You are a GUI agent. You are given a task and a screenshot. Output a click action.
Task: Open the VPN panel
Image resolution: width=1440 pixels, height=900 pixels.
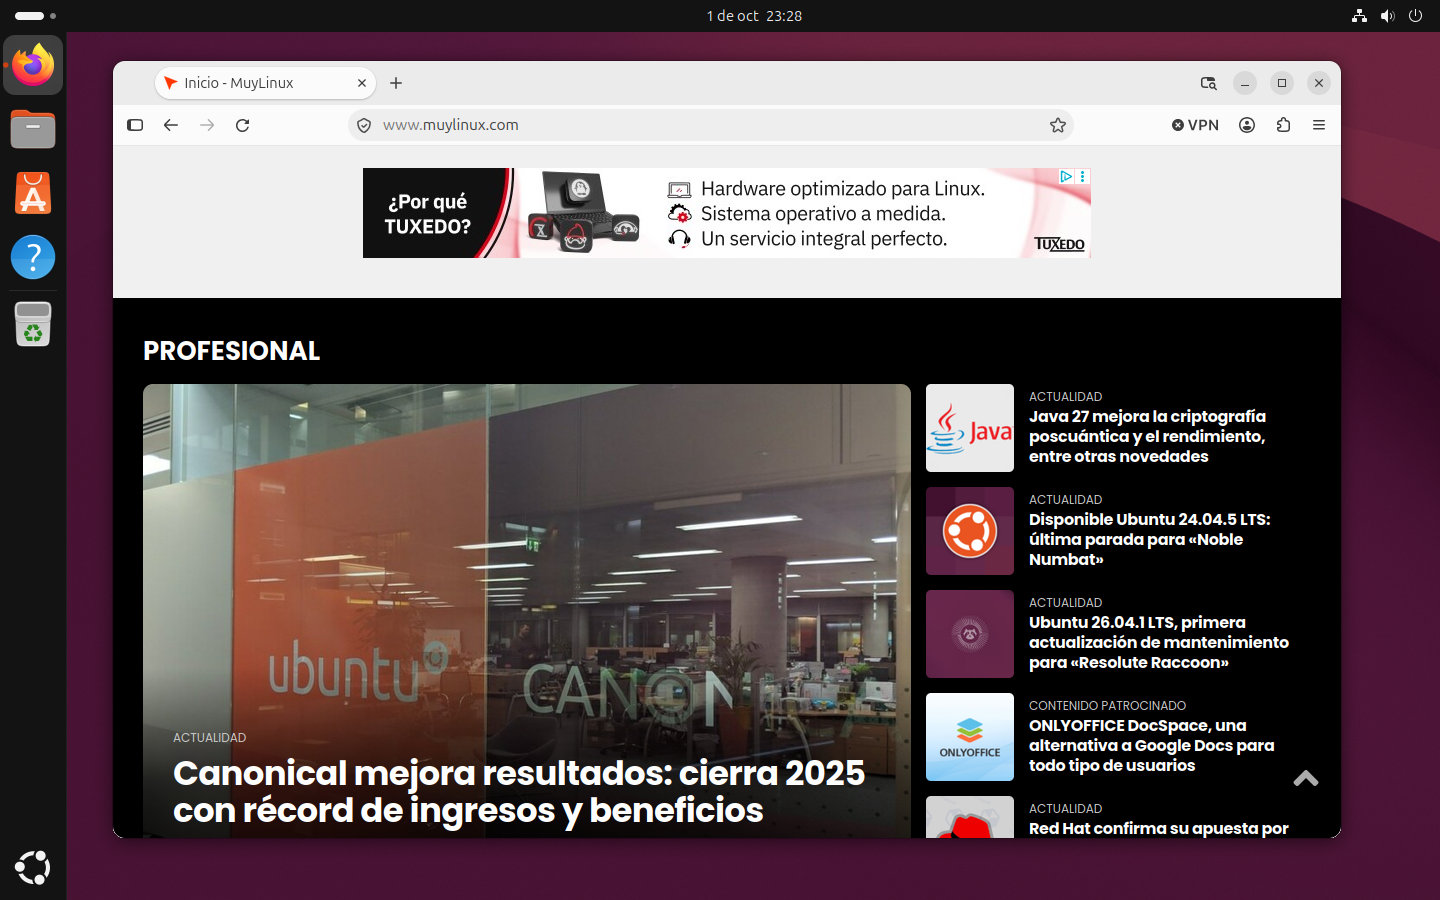1195,125
